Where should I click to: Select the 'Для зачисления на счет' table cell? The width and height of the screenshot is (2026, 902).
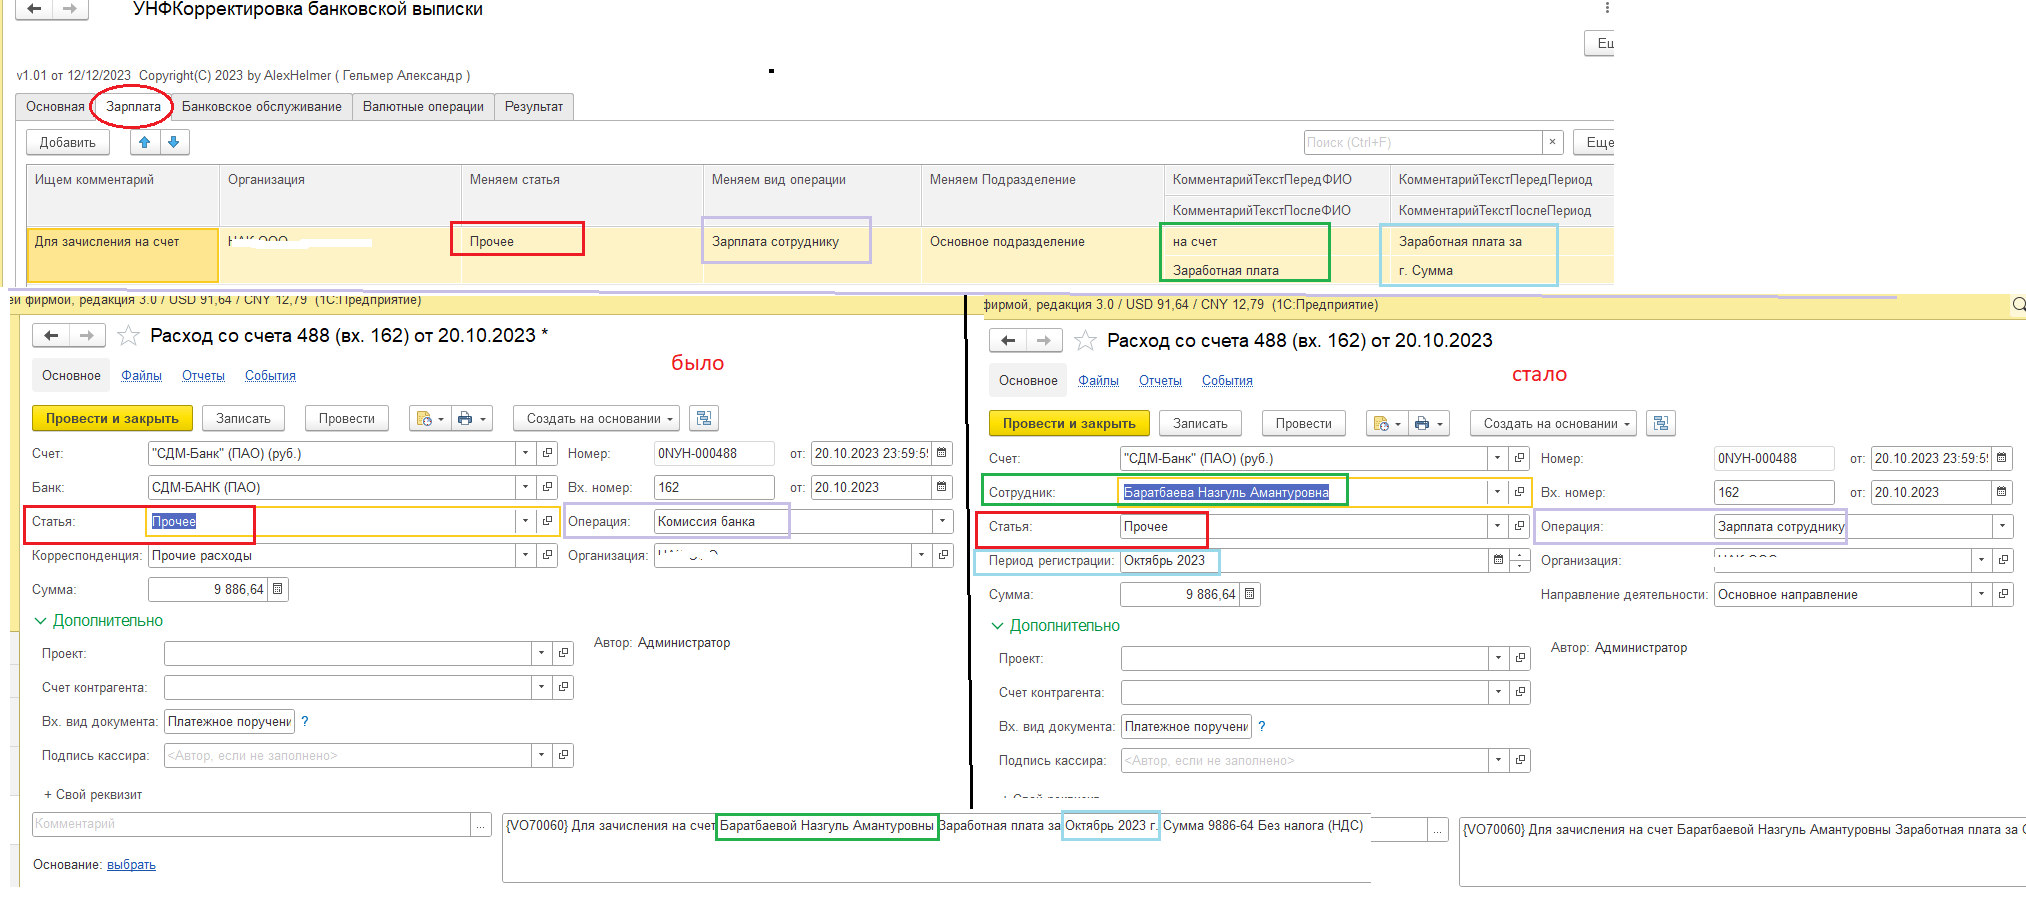[x=123, y=255]
